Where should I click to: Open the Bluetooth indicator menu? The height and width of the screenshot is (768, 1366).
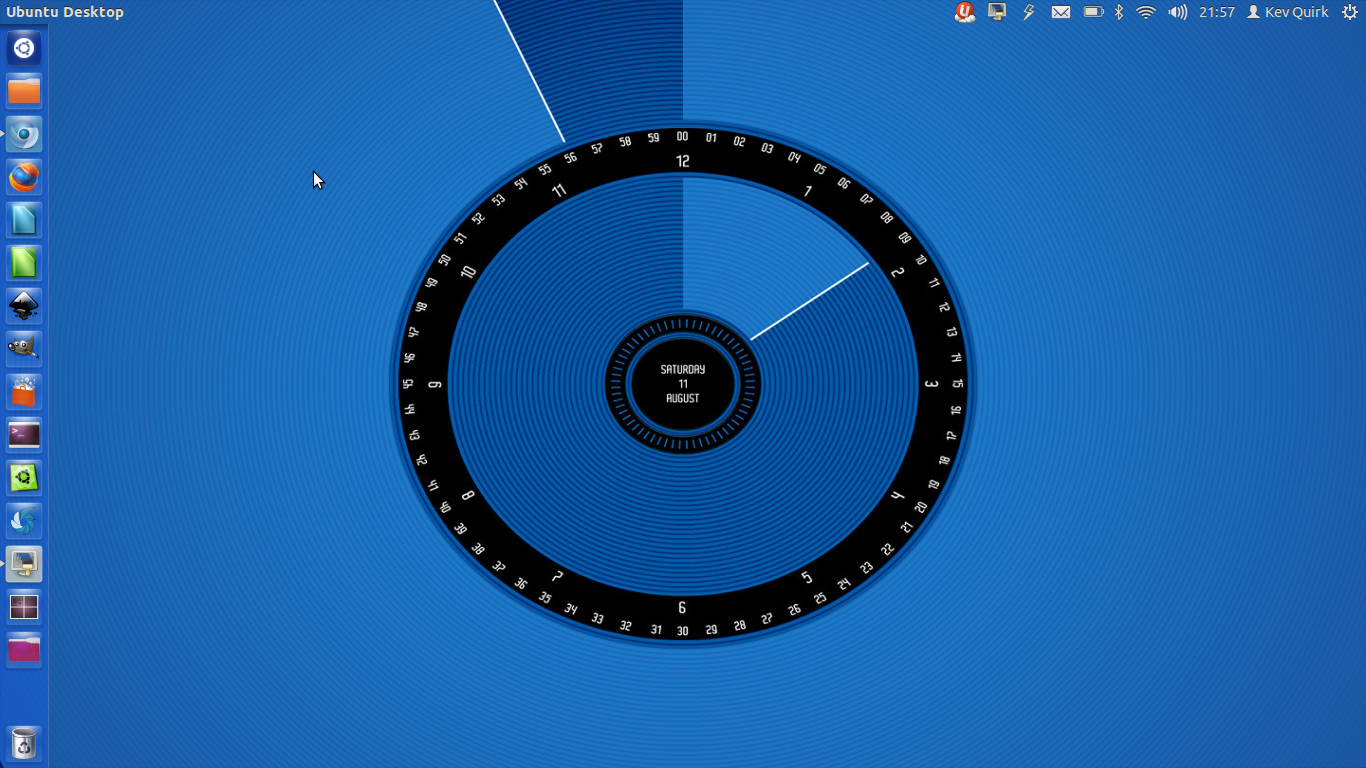(x=1119, y=12)
